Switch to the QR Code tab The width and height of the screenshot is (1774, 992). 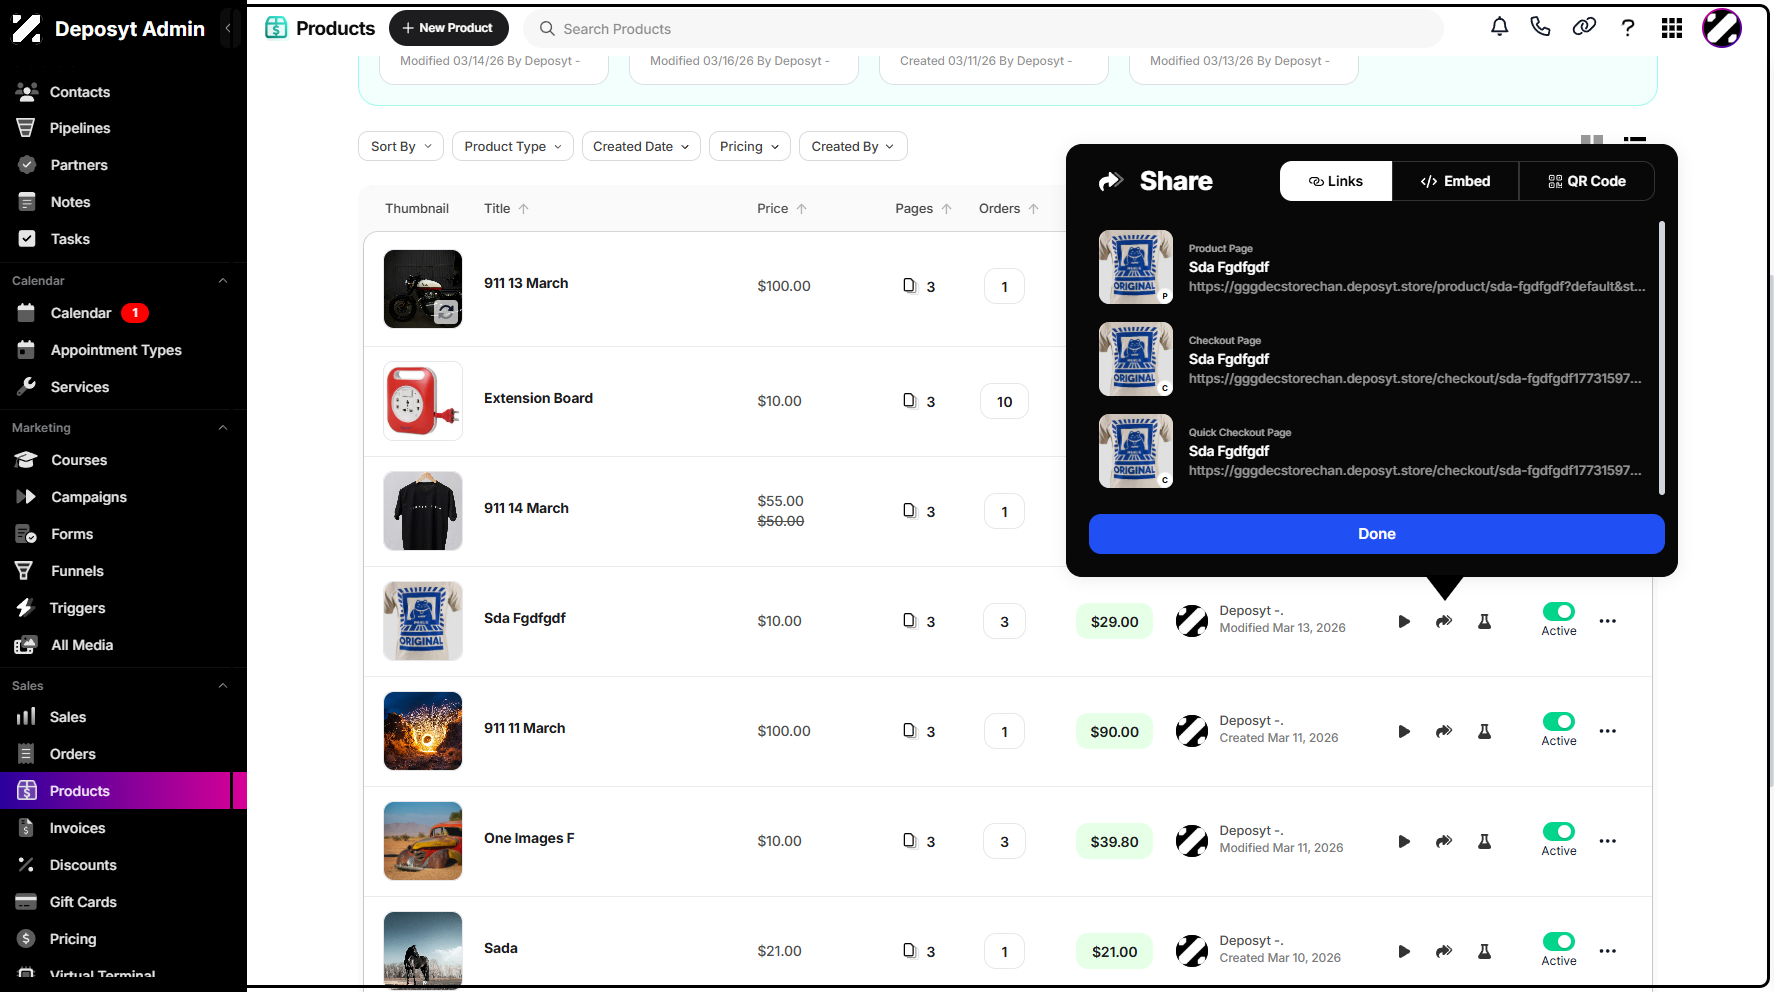click(x=1587, y=181)
